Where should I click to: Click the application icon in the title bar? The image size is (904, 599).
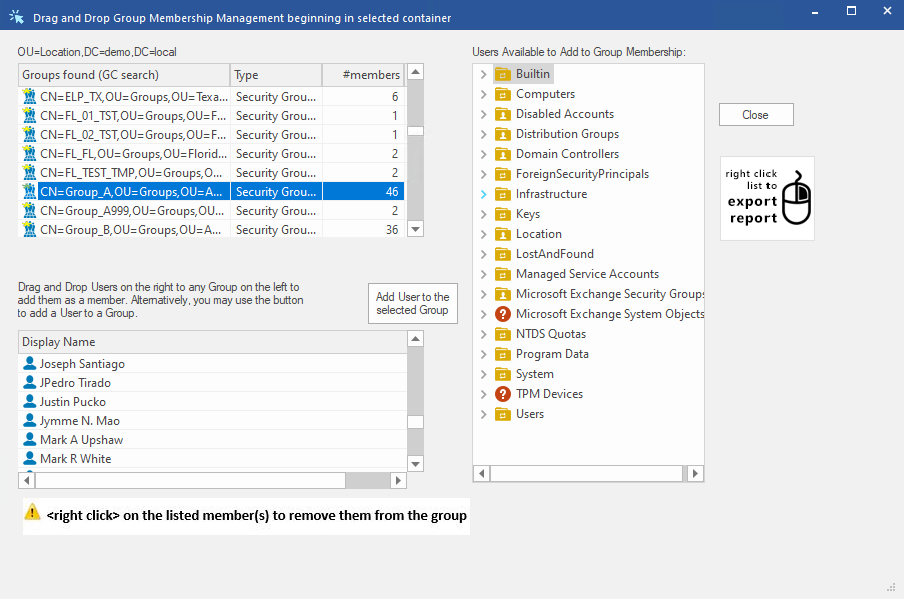click(16, 17)
